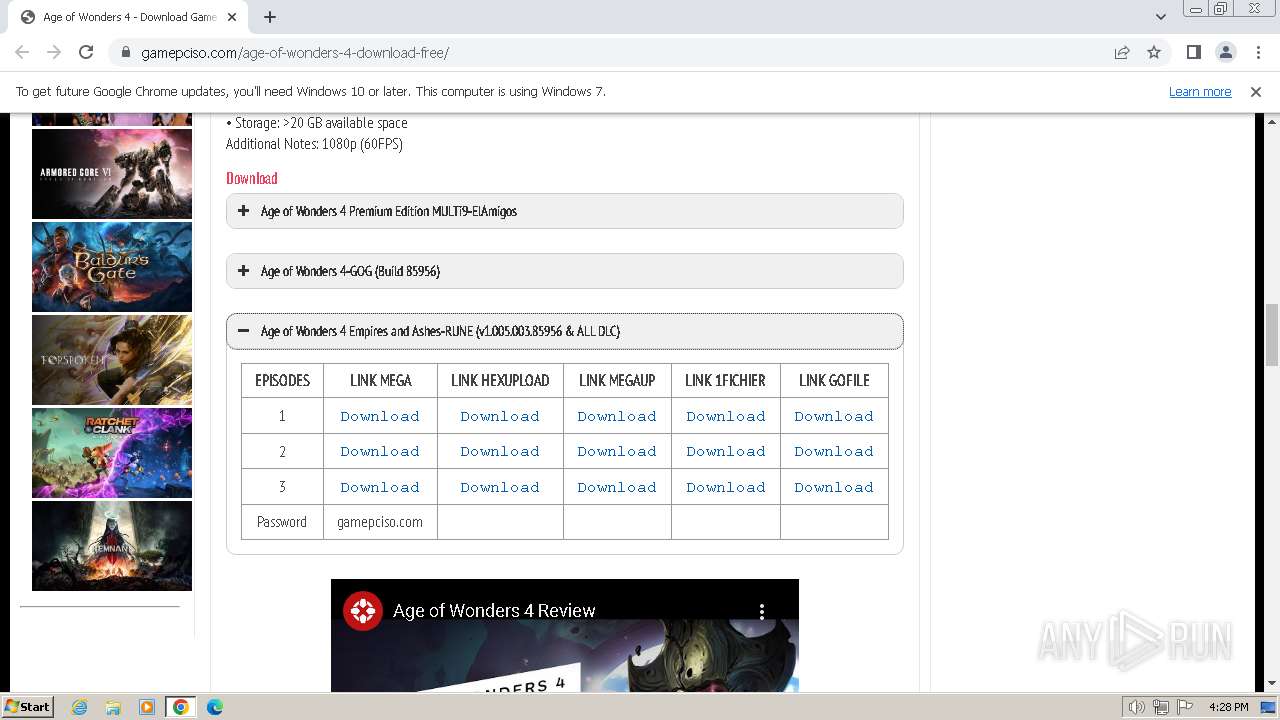Open Windows Explorer from taskbar

tap(113, 707)
